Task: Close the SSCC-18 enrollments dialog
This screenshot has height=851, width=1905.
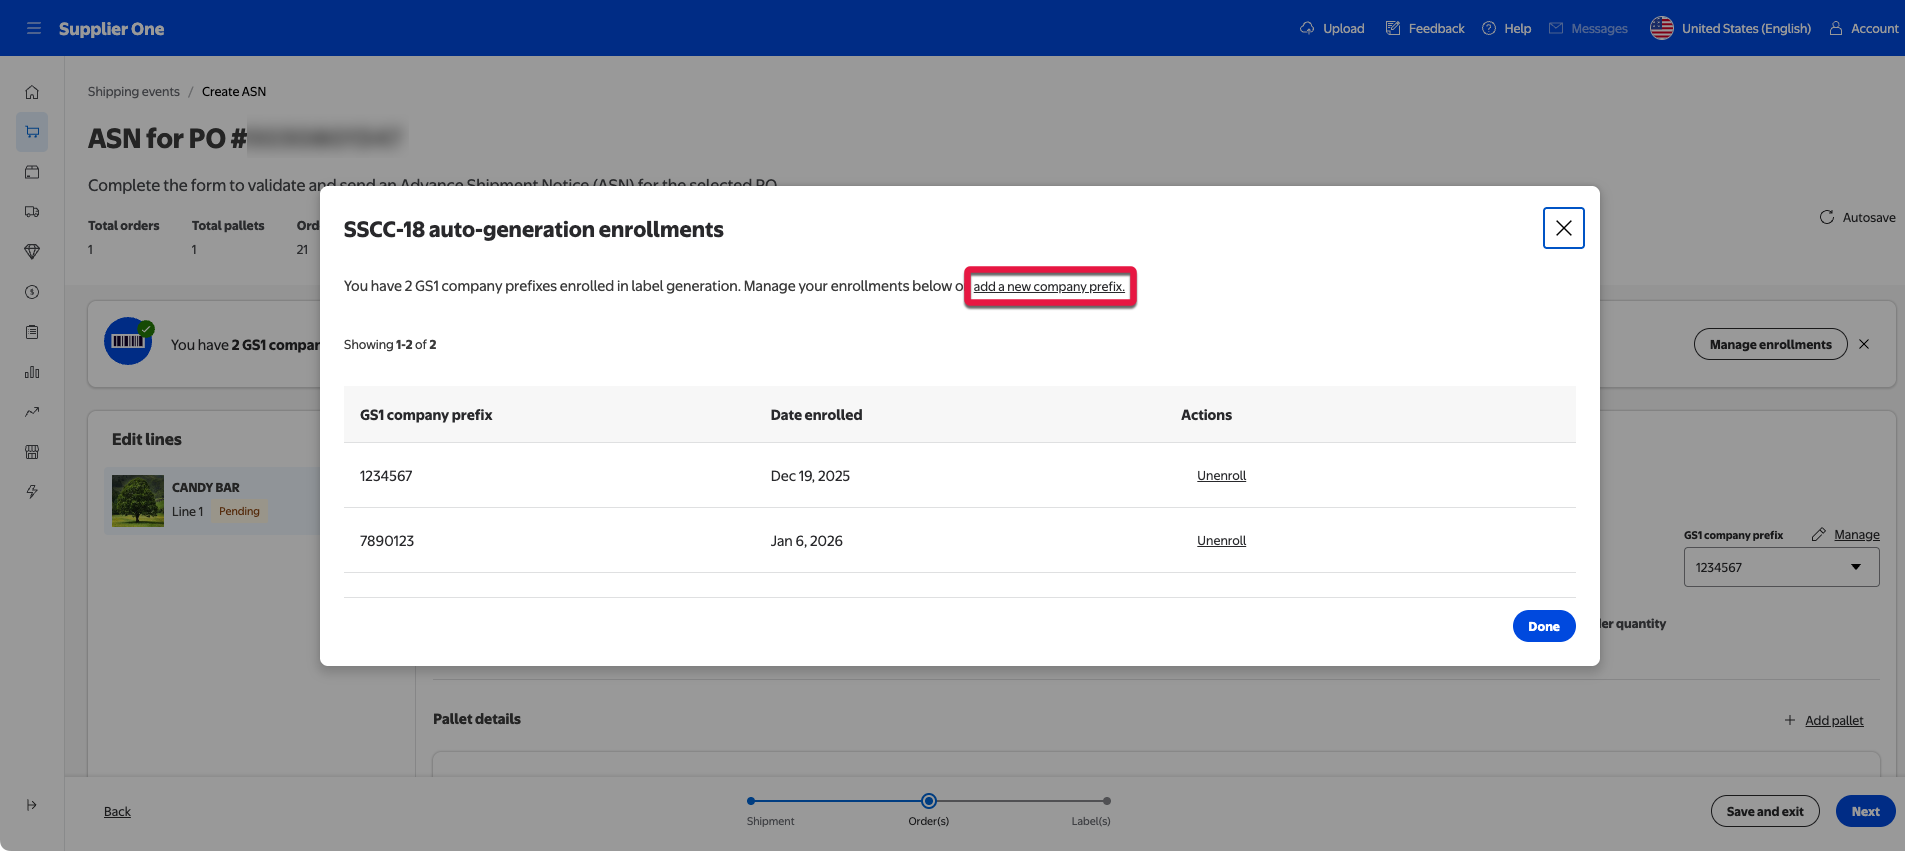Action: pyautogui.click(x=1563, y=228)
